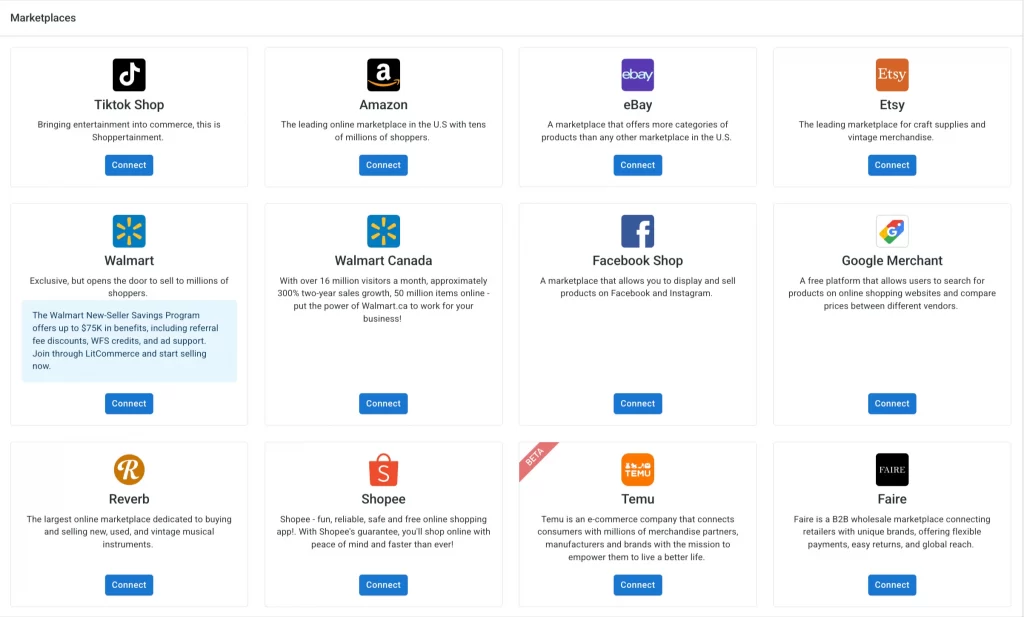This screenshot has height=617, width=1024.
Task: Click the Facebook Shop logo icon
Action: point(637,231)
